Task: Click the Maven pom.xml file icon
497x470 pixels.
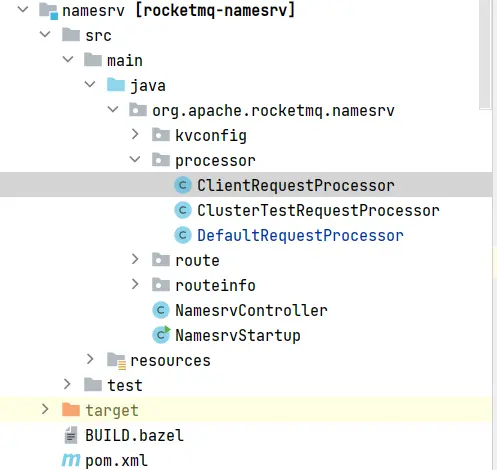Action: coord(71,460)
